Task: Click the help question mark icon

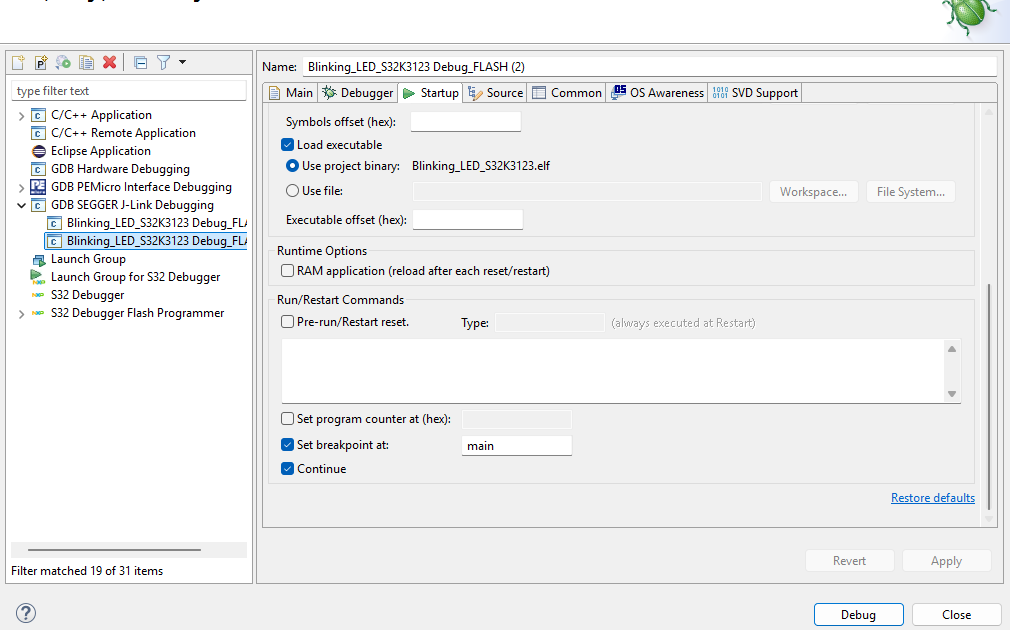Action: (26, 613)
